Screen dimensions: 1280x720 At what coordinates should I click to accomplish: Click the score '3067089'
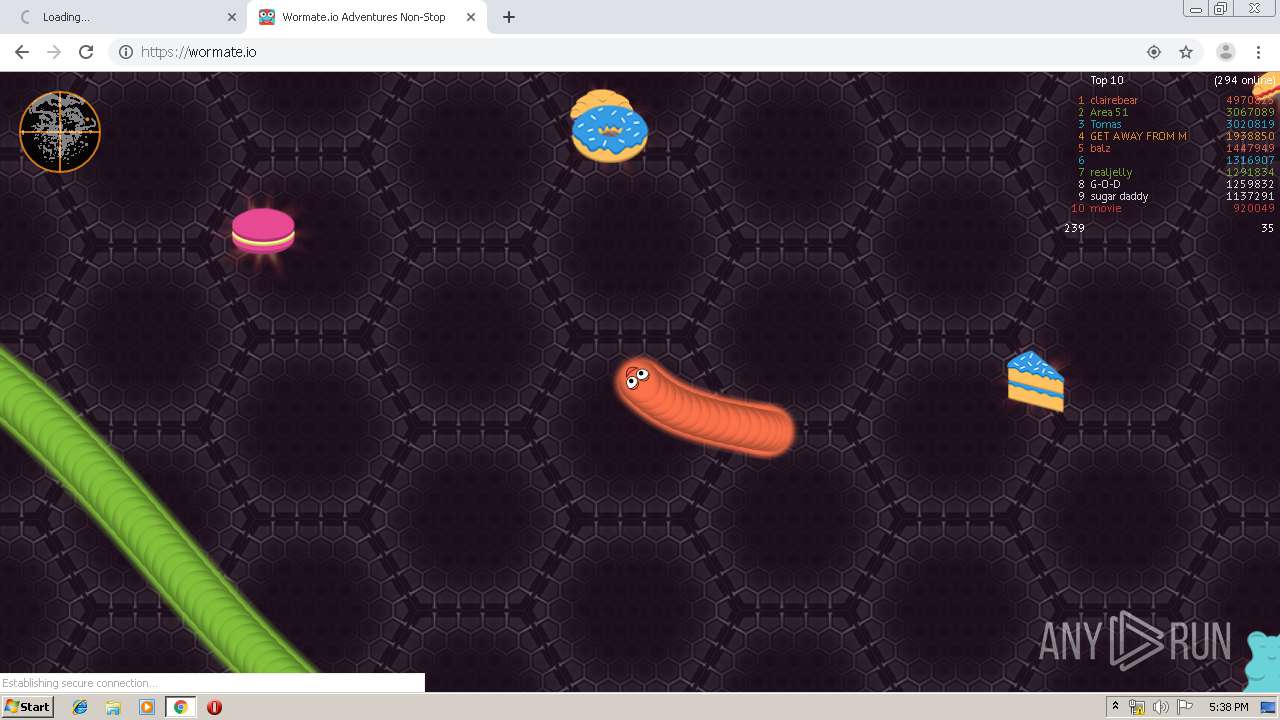point(1250,112)
